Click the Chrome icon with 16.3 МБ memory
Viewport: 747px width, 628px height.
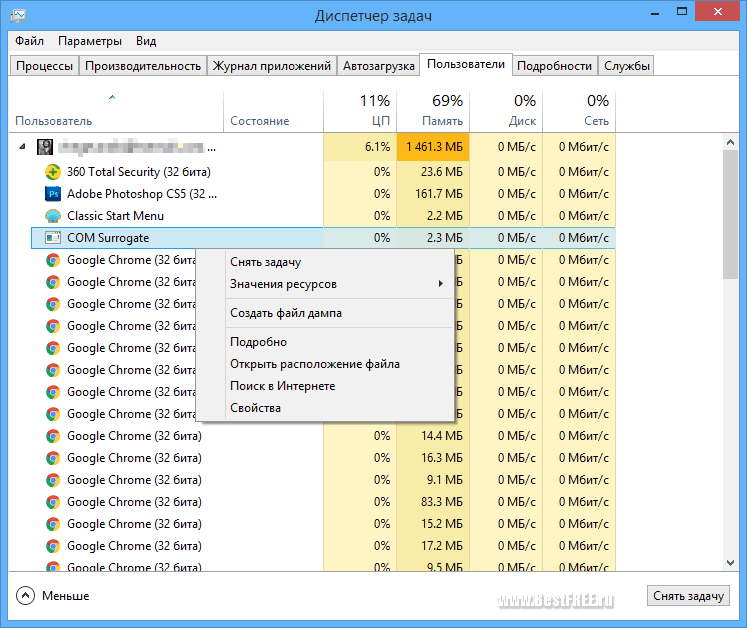click(52, 458)
